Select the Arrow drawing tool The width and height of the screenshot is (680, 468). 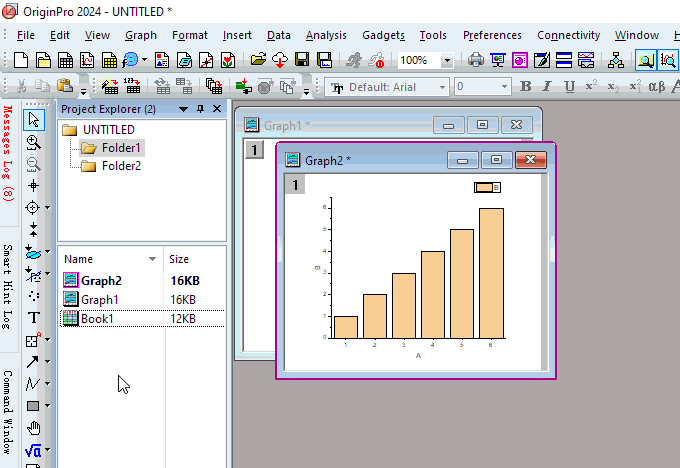34,362
